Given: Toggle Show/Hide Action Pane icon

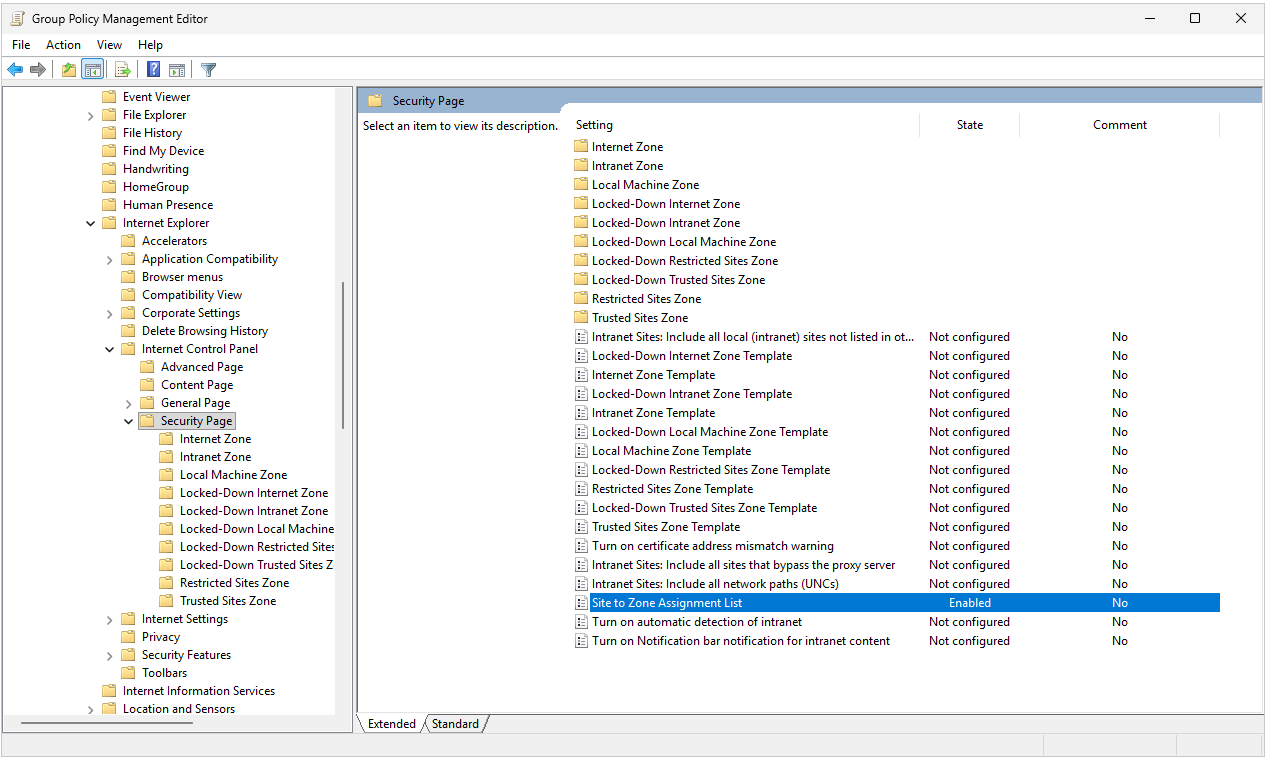Looking at the screenshot, I should pos(177,70).
